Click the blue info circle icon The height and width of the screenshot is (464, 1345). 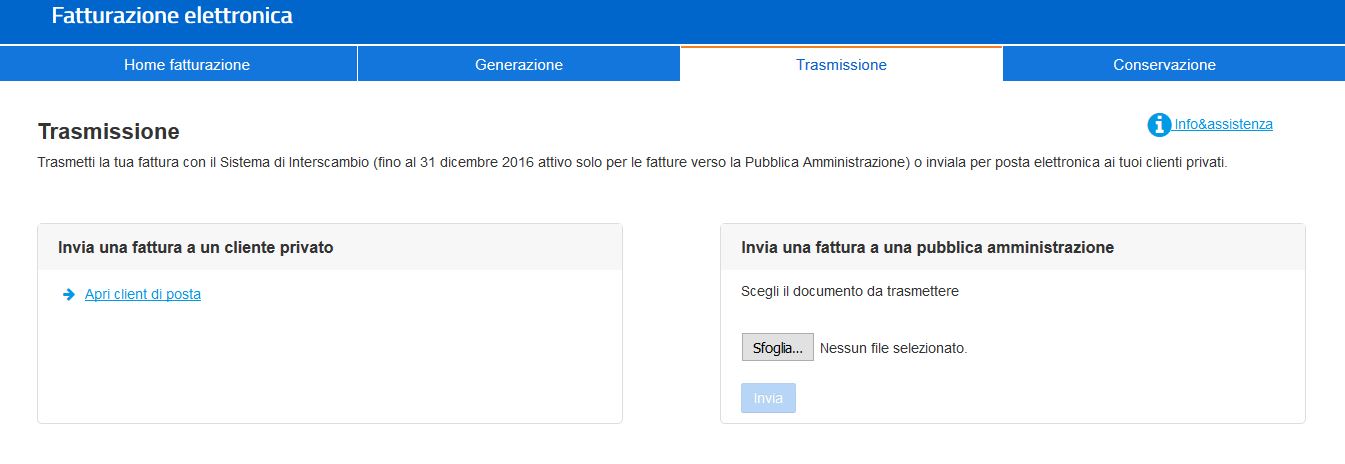pos(1159,125)
